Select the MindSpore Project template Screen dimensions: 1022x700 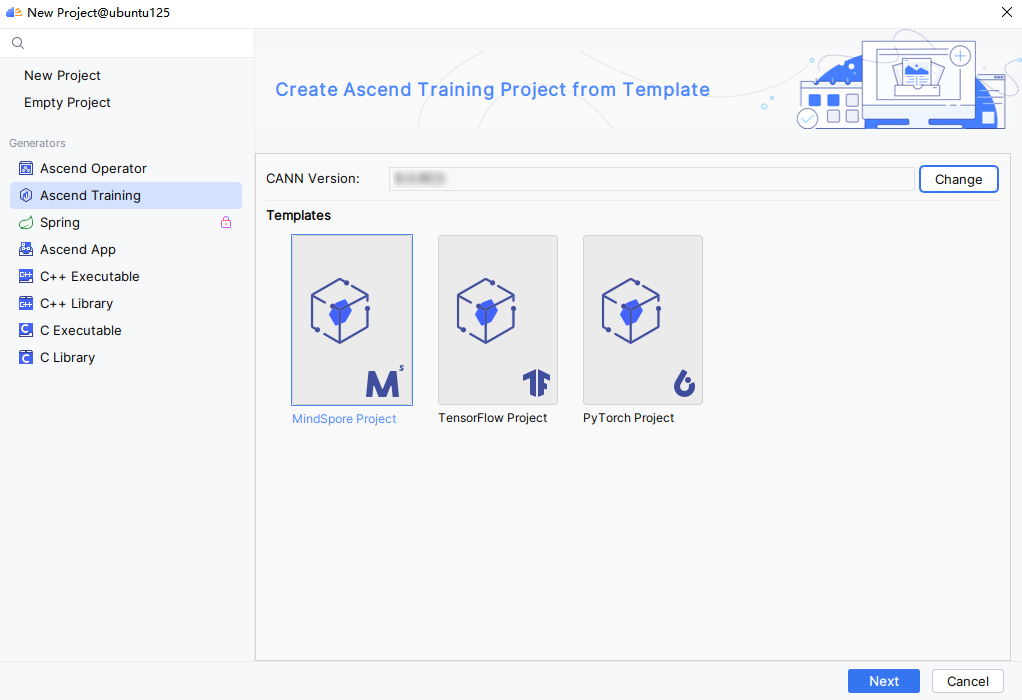[352, 330]
